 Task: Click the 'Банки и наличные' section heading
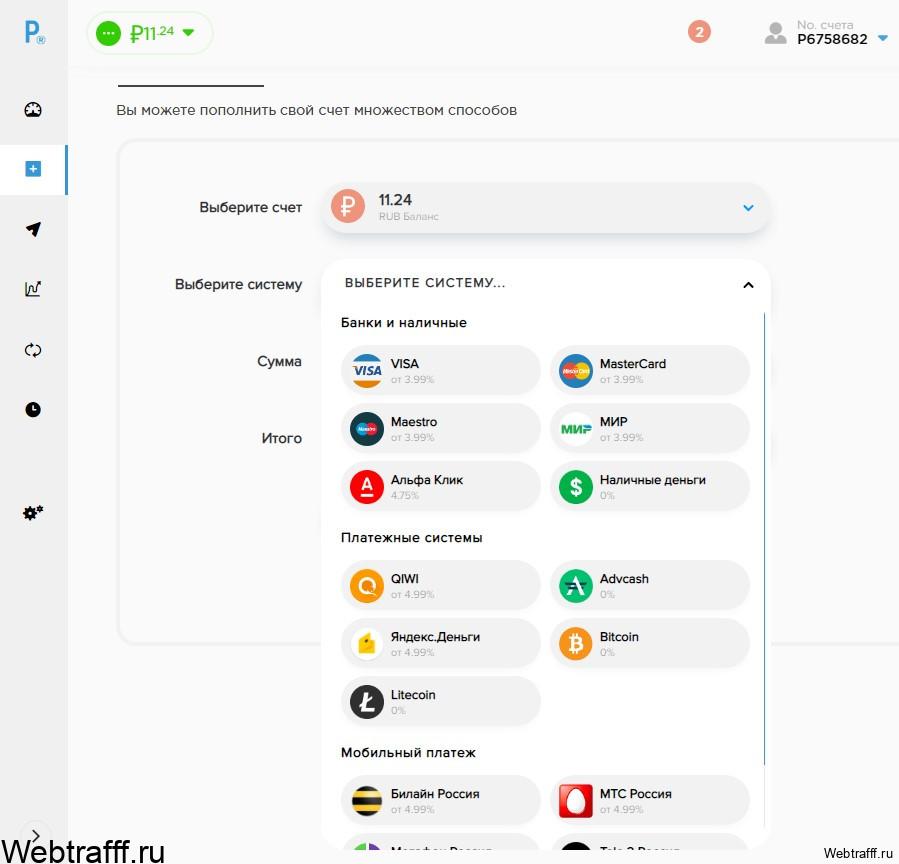pos(404,323)
